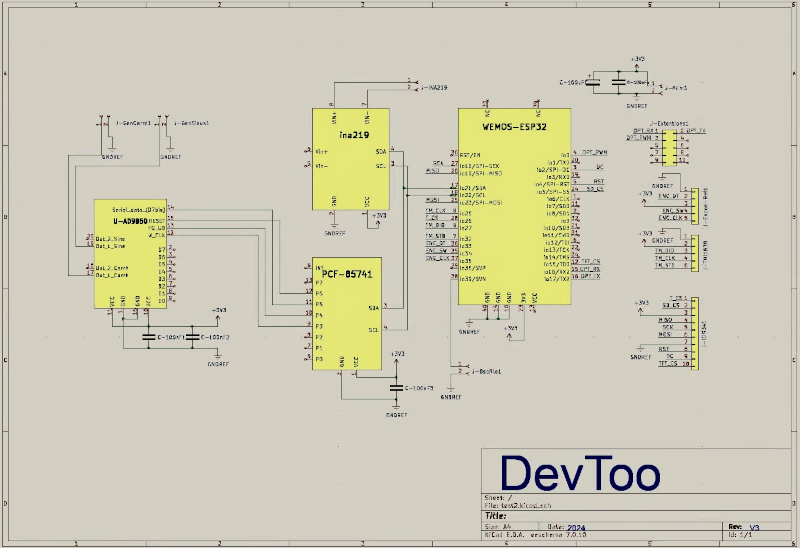Select the J-Extentions1 ten-pin header
The image size is (800, 548).
click(x=670, y=147)
